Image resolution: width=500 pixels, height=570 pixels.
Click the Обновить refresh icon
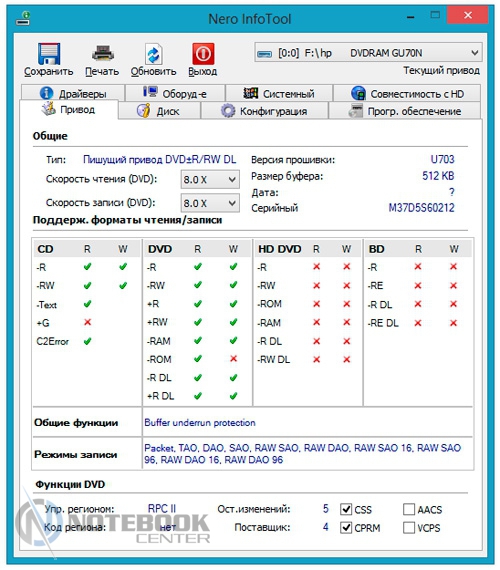point(153,54)
